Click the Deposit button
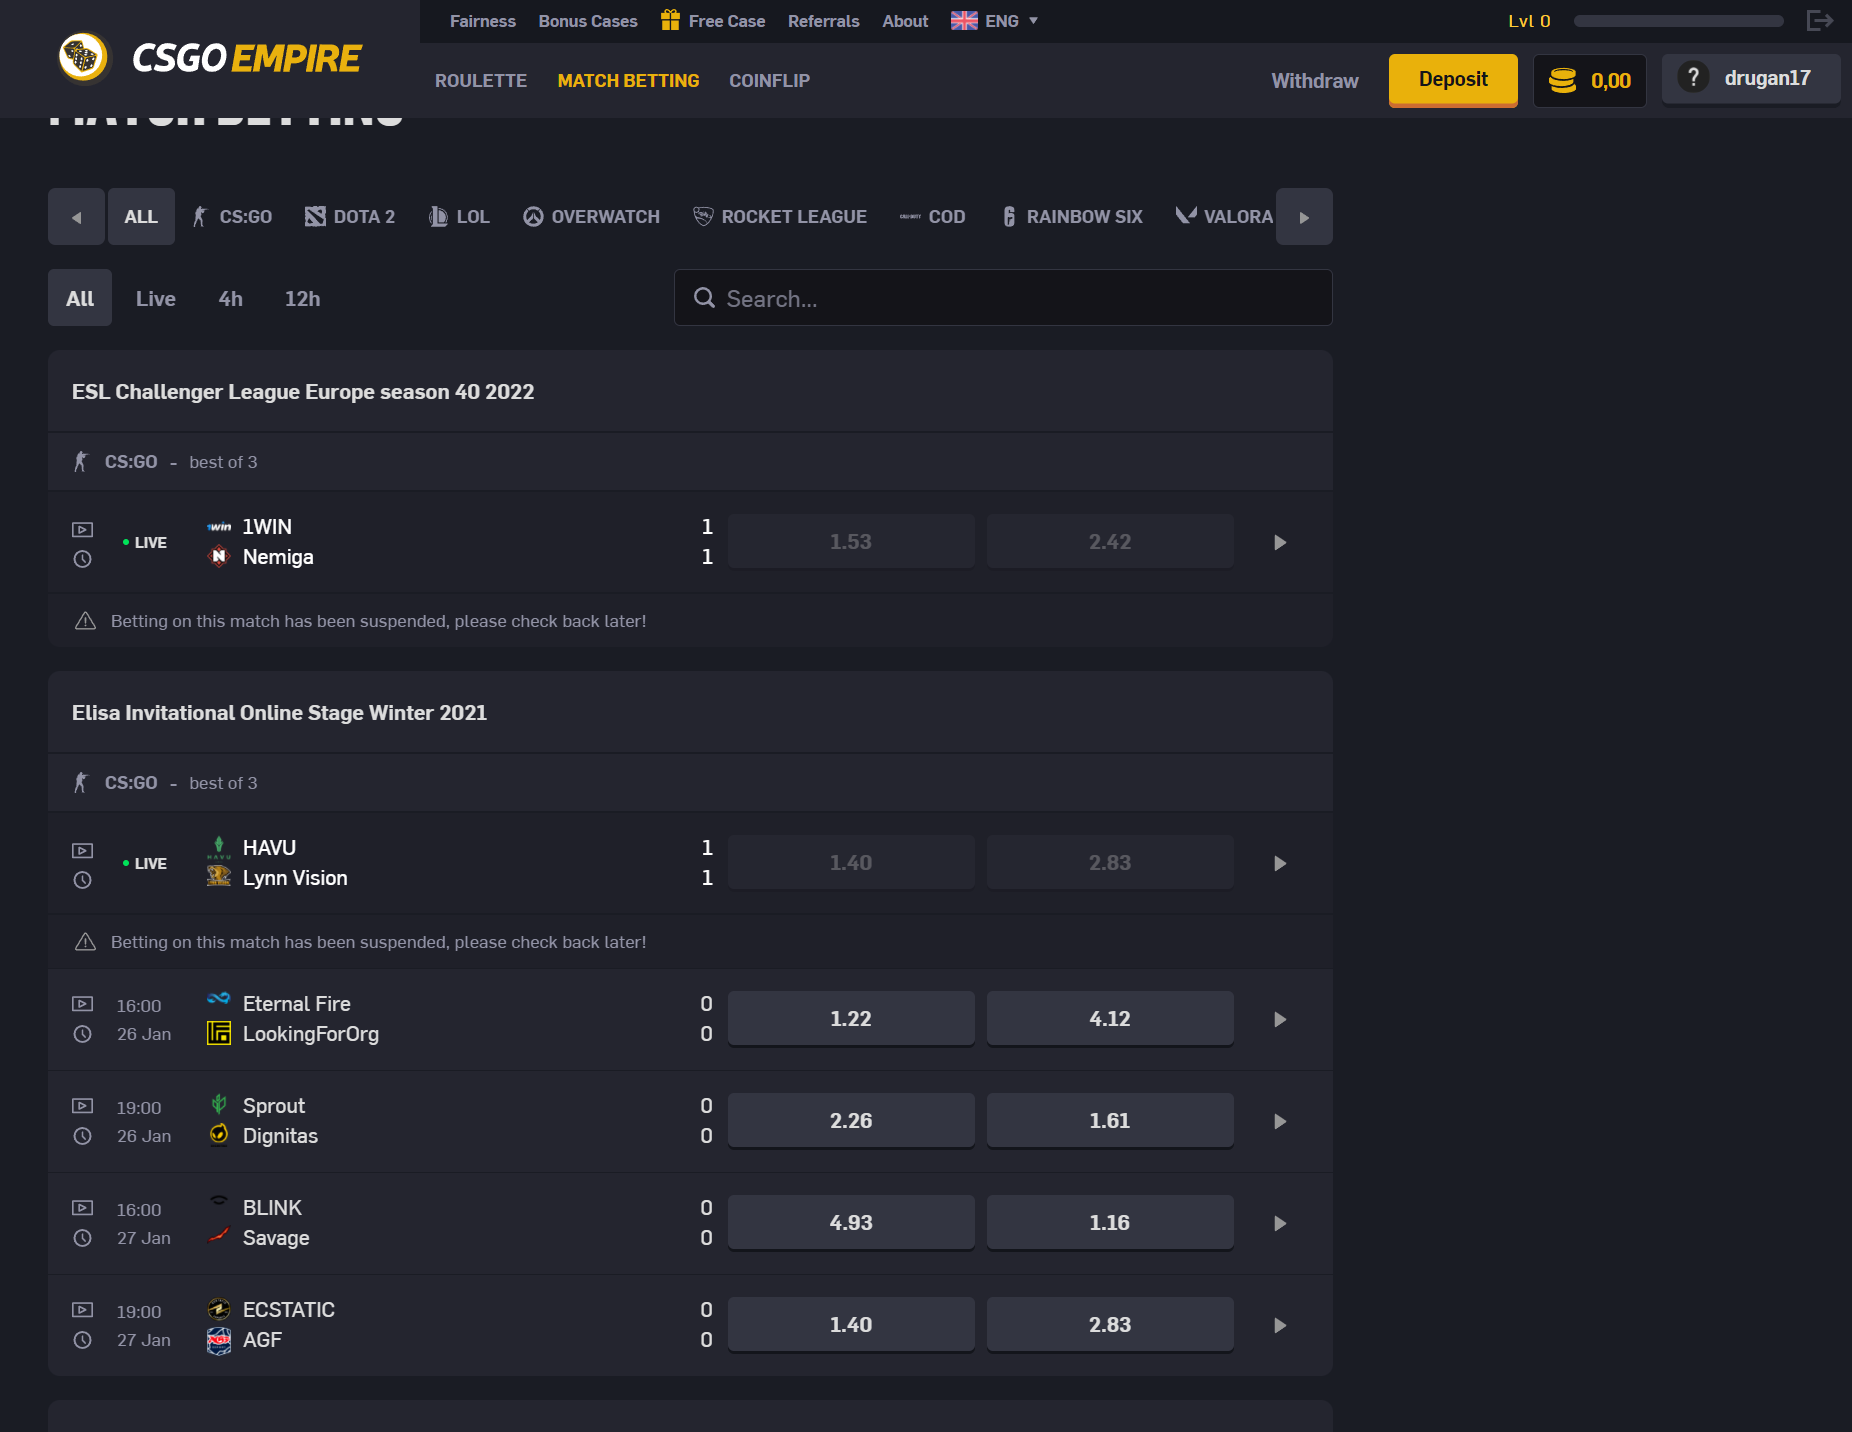Image resolution: width=1852 pixels, height=1432 pixels. (x=1453, y=80)
